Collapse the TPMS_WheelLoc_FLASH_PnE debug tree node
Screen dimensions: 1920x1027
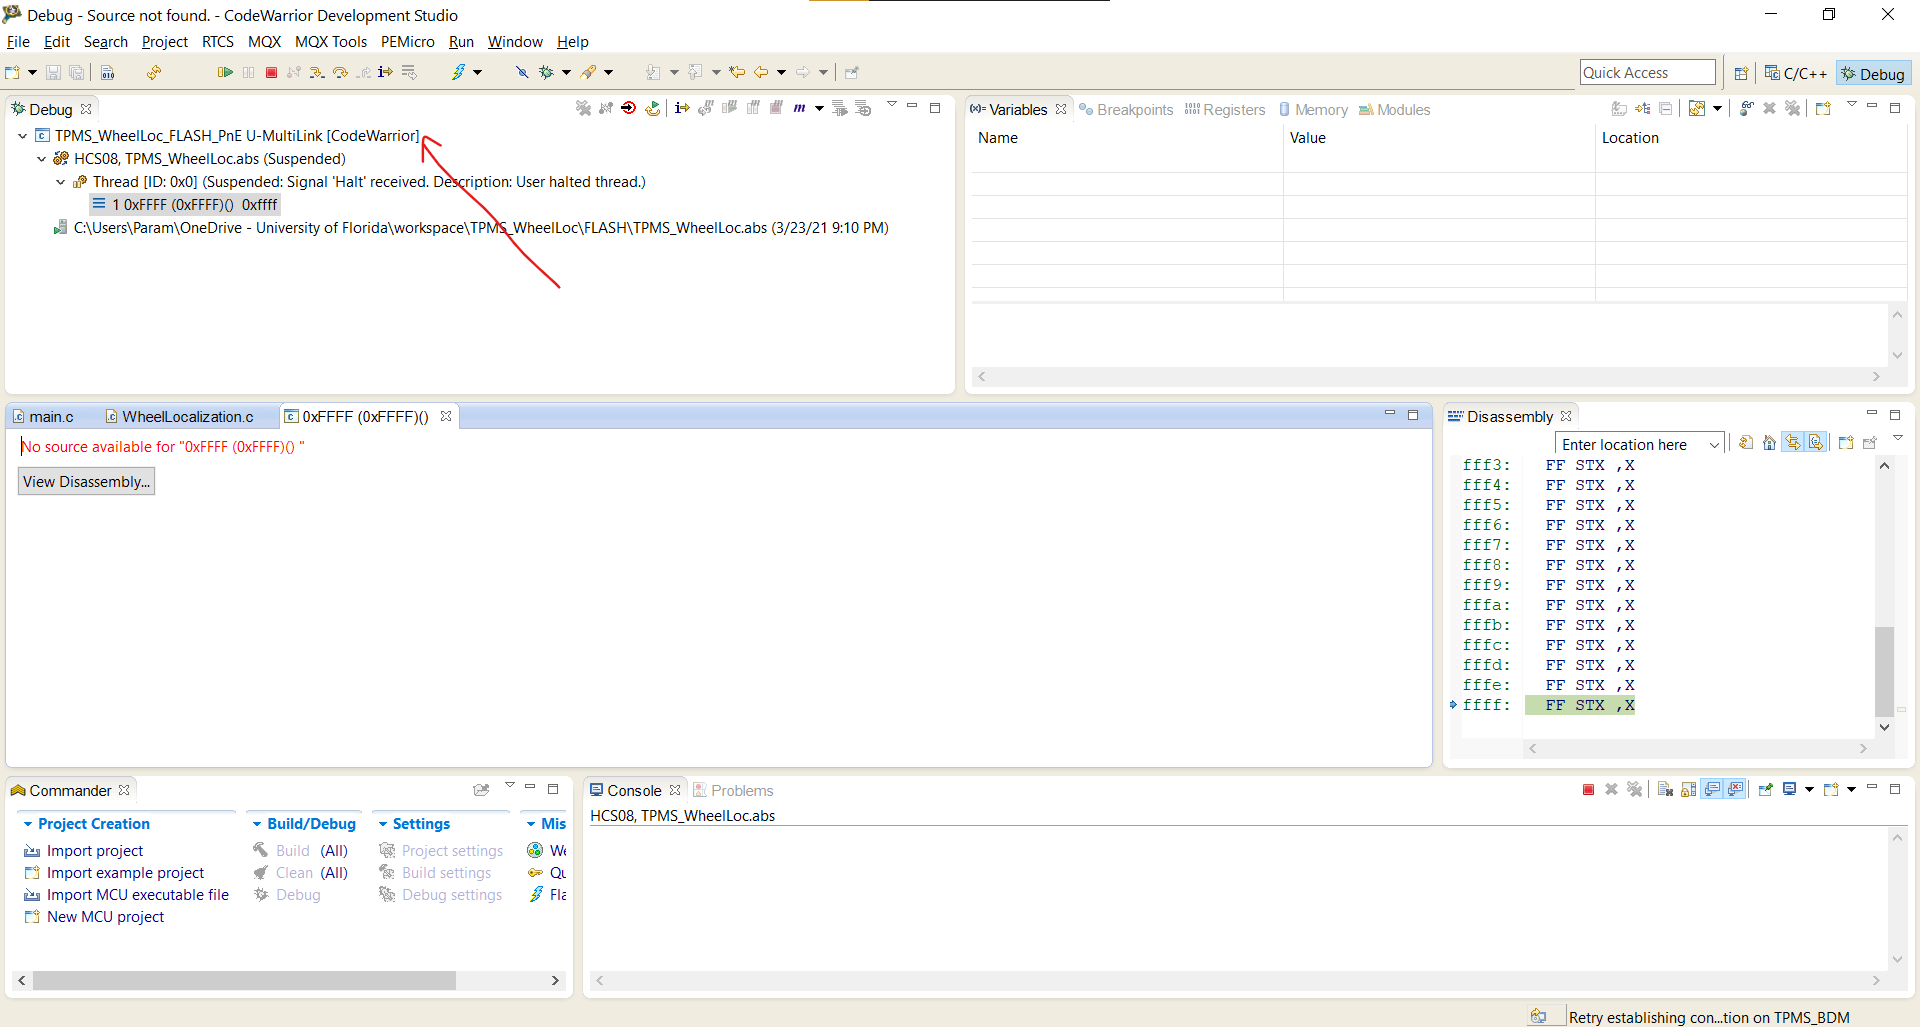click(x=22, y=136)
